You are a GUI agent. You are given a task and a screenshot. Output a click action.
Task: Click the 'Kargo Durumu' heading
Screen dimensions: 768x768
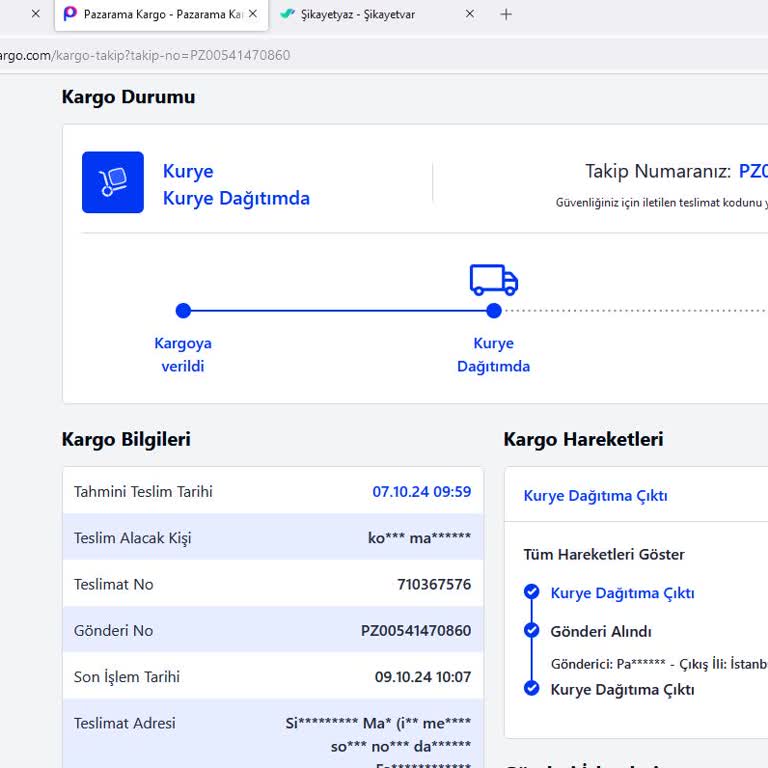coord(128,97)
